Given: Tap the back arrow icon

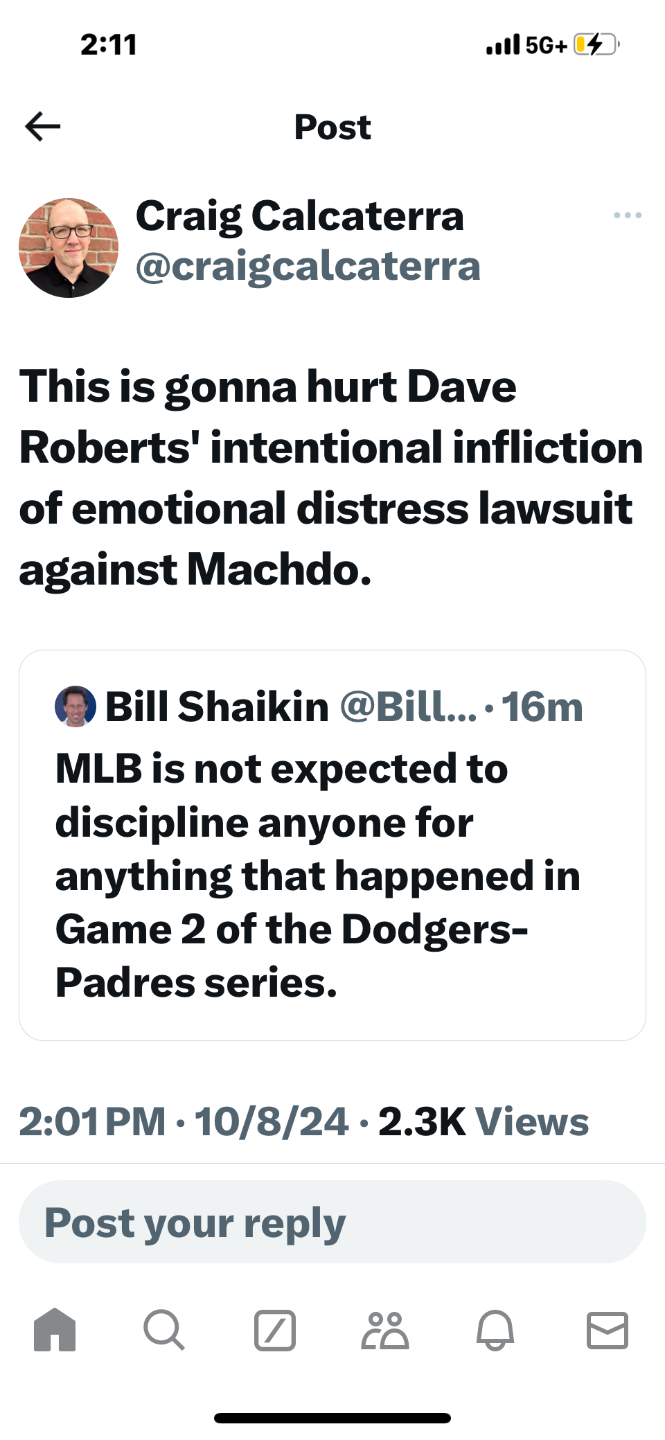Looking at the screenshot, I should (x=43, y=127).
